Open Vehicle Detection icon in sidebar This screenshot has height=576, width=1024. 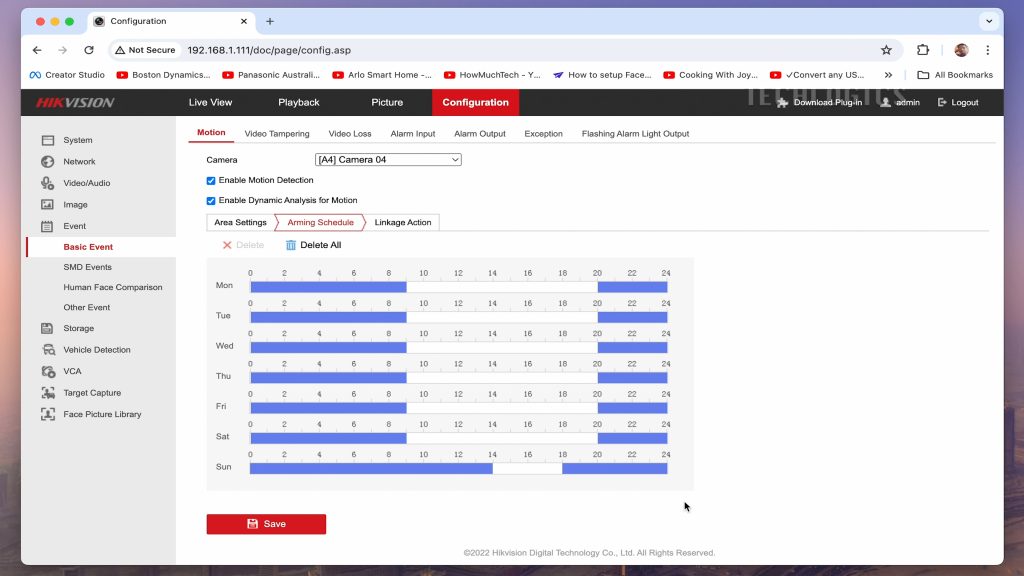(47, 350)
